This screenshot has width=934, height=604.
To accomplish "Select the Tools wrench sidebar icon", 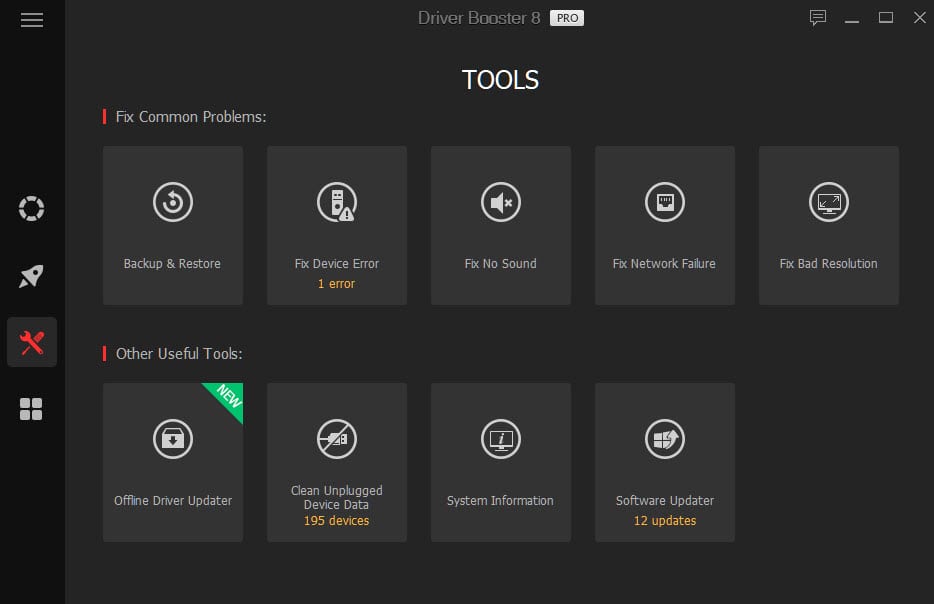I will pos(32,343).
